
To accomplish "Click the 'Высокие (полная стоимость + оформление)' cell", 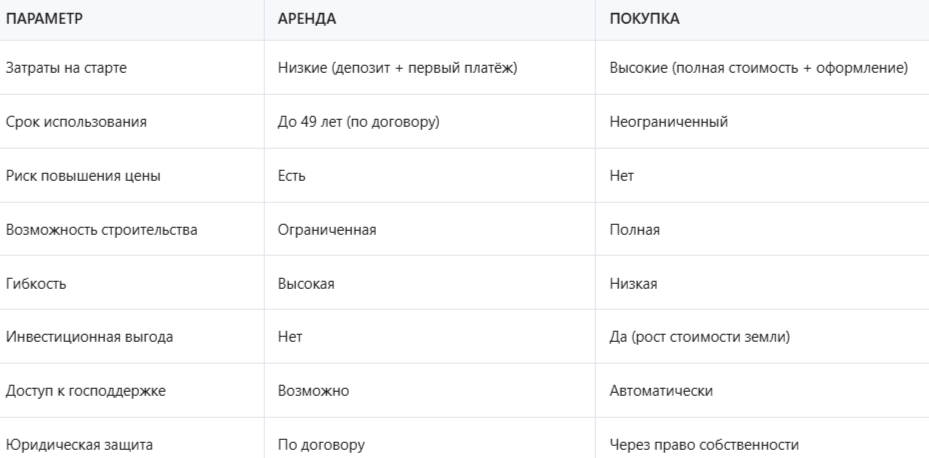I will click(x=758, y=68).
